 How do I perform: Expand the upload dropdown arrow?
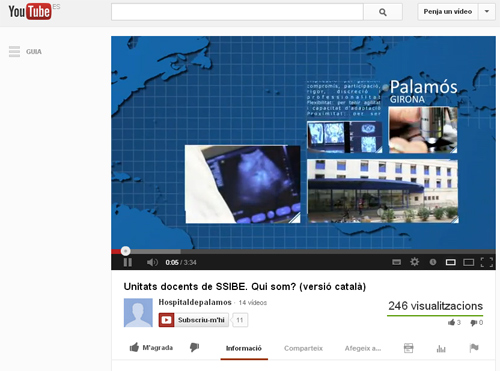[x=487, y=12]
